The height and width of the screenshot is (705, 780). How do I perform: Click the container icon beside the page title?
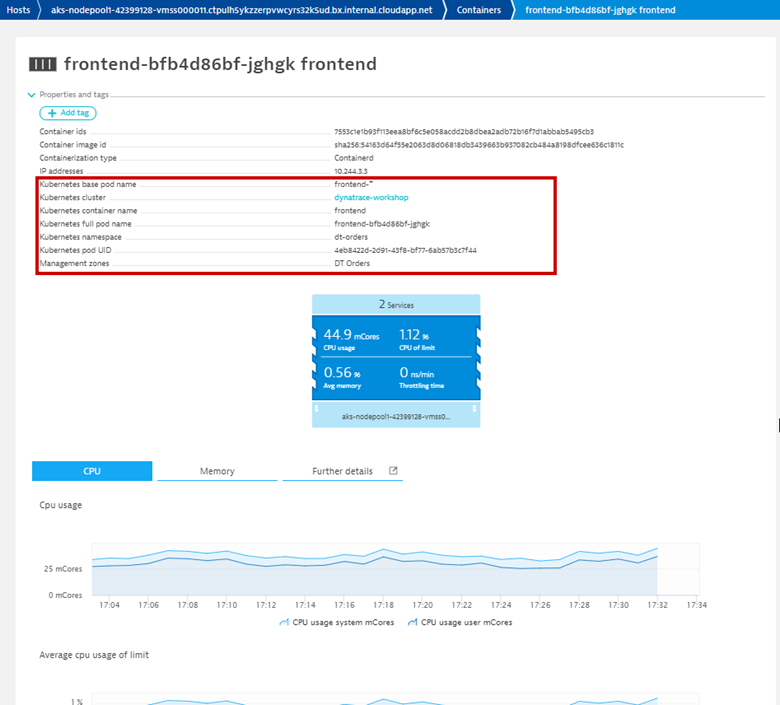click(x=43, y=65)
